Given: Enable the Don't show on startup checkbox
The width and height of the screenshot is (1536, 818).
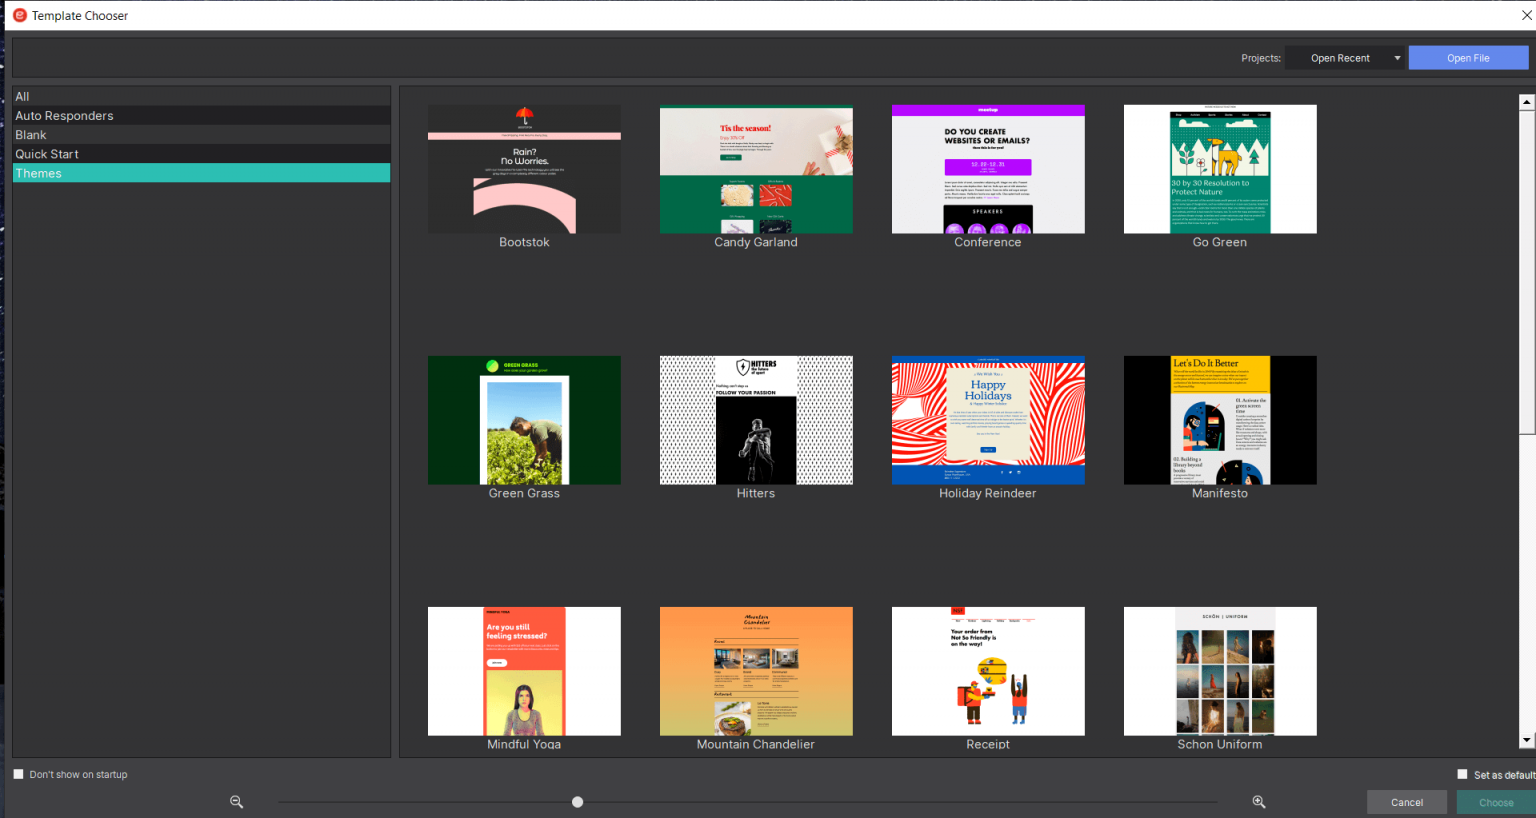Looking at the screenshot, I should pyautogui.click(x=17, y=773).
